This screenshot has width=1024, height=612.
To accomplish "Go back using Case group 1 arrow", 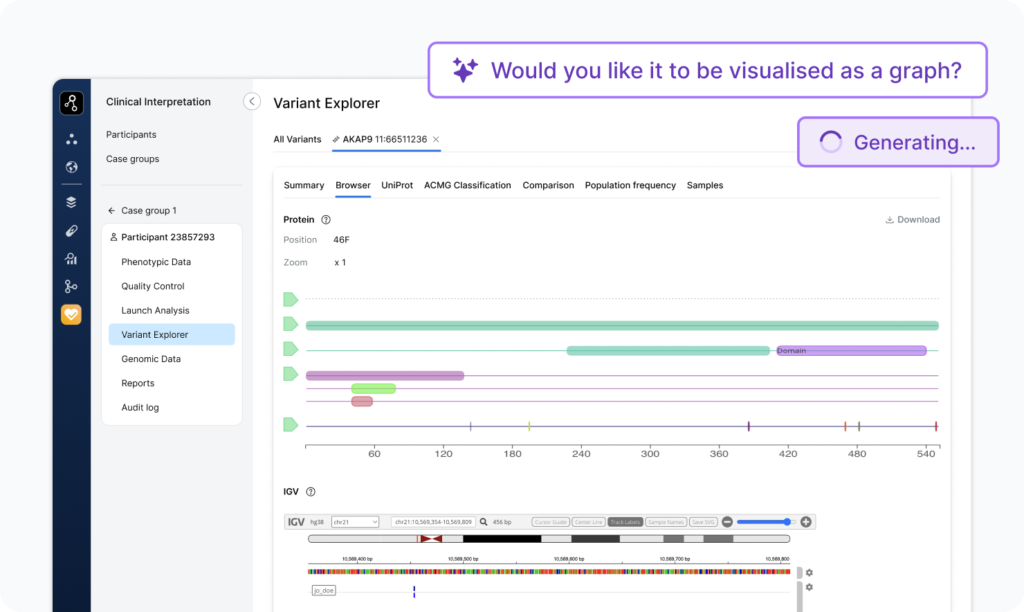I will (x=111, y=211).
